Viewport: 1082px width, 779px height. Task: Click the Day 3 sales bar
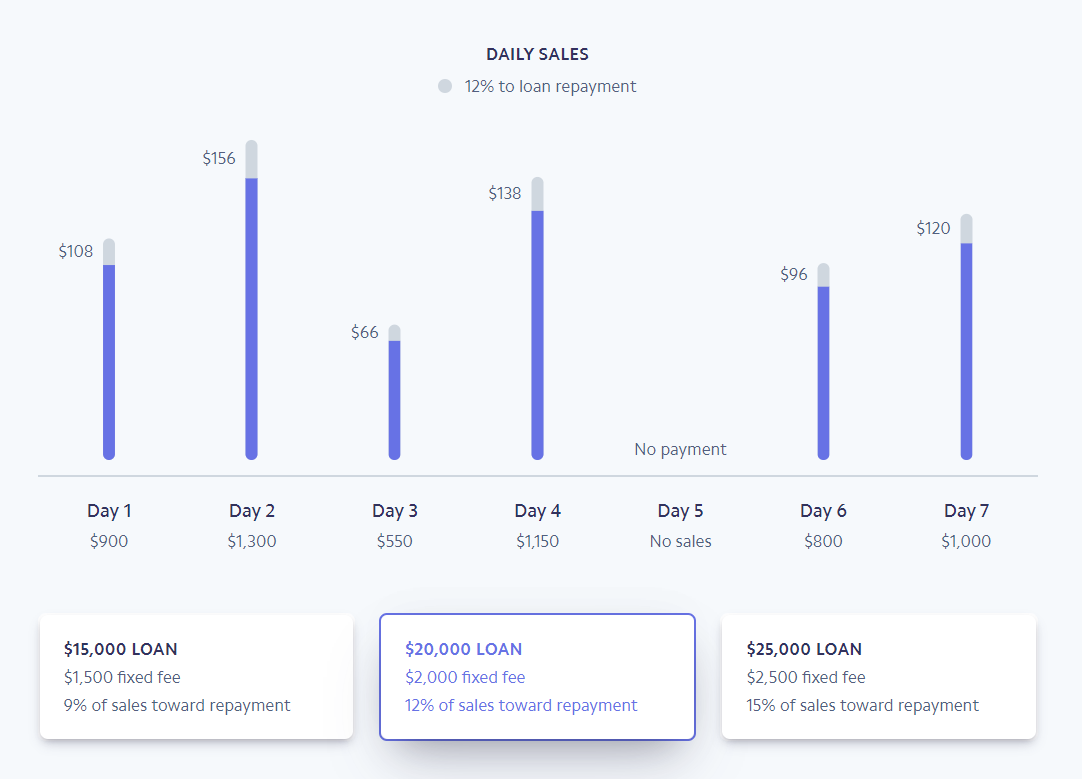[x=395, y=398]
